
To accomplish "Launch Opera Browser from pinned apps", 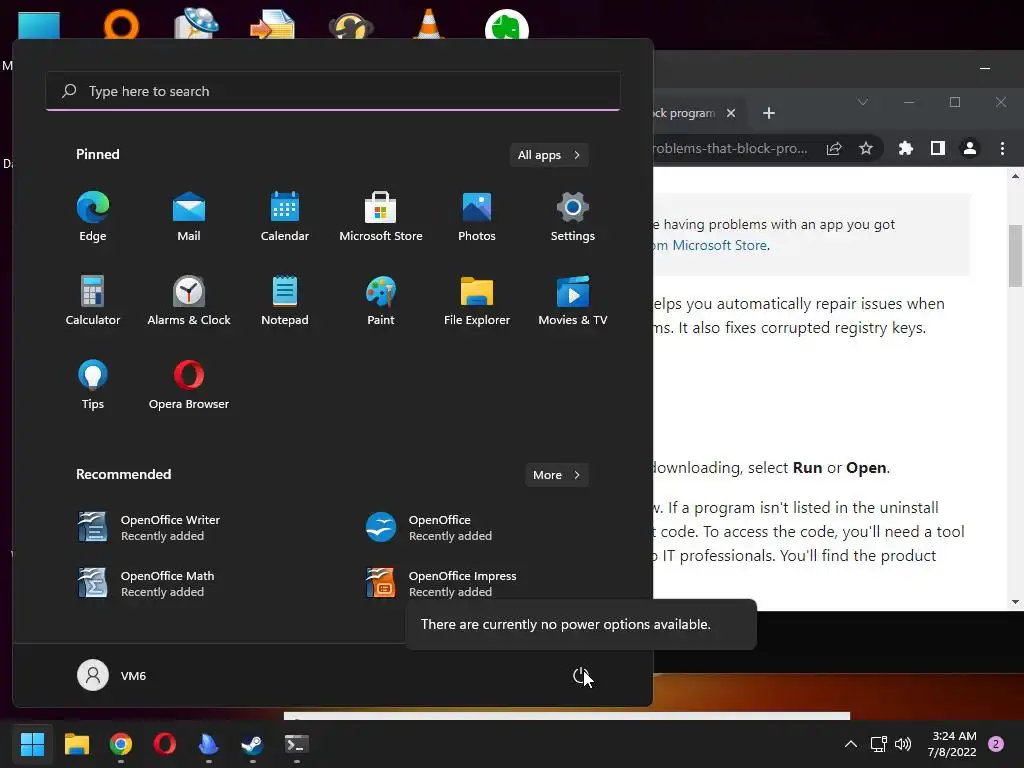I will coord(189,385).
